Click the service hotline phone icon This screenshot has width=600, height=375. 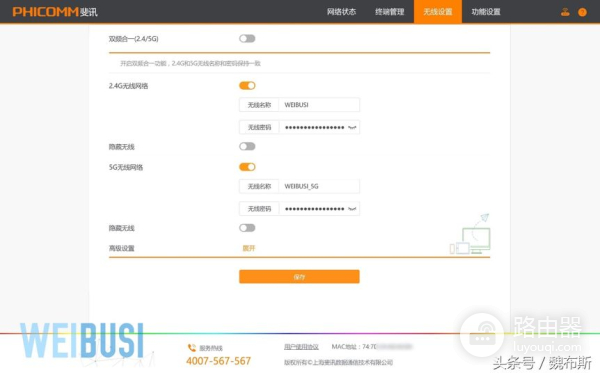point(192,348)
